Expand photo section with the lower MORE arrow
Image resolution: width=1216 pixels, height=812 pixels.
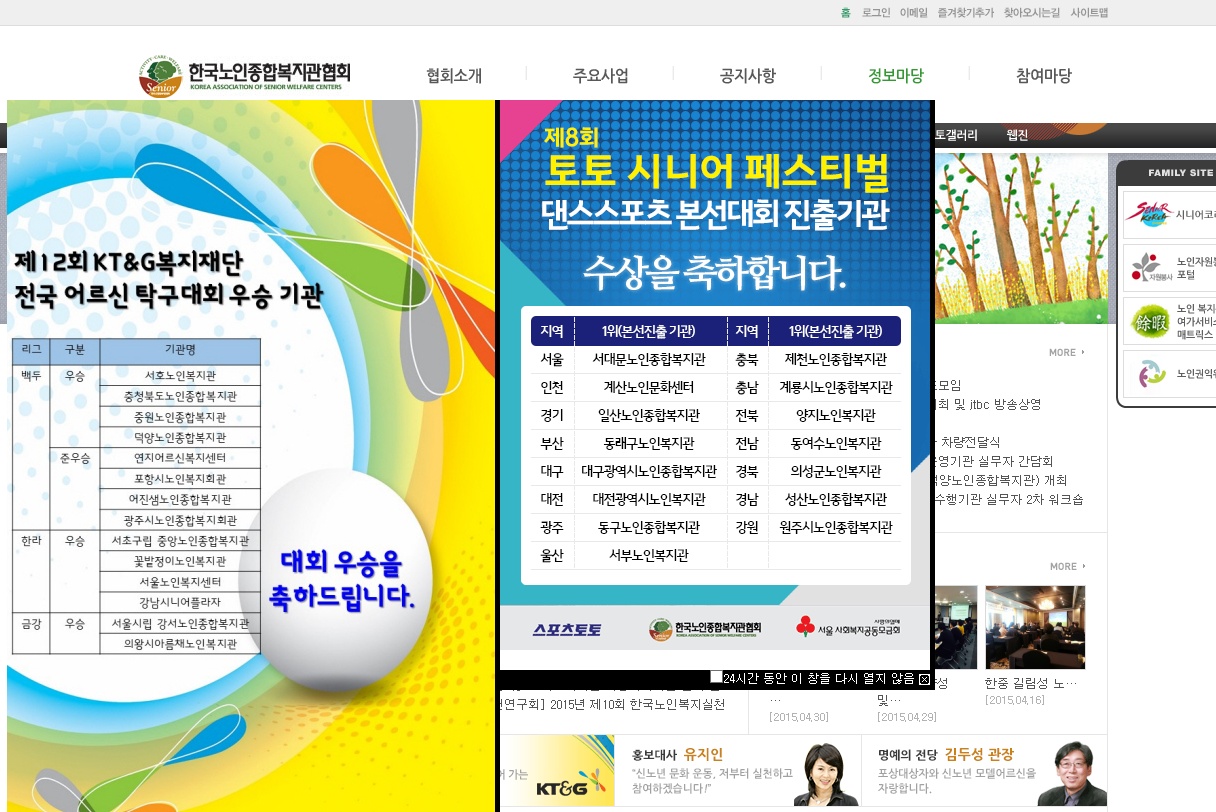1067,566
